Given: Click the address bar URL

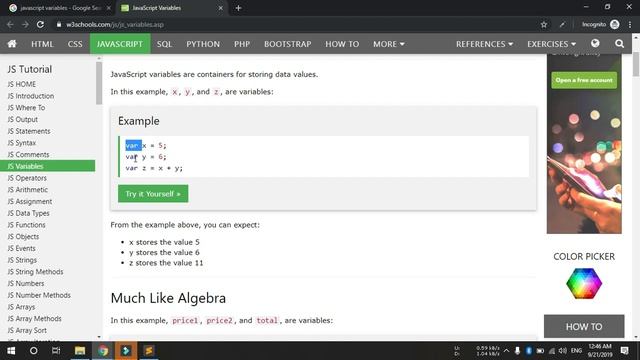Looking at the screenshot, I should pos(115,24).
